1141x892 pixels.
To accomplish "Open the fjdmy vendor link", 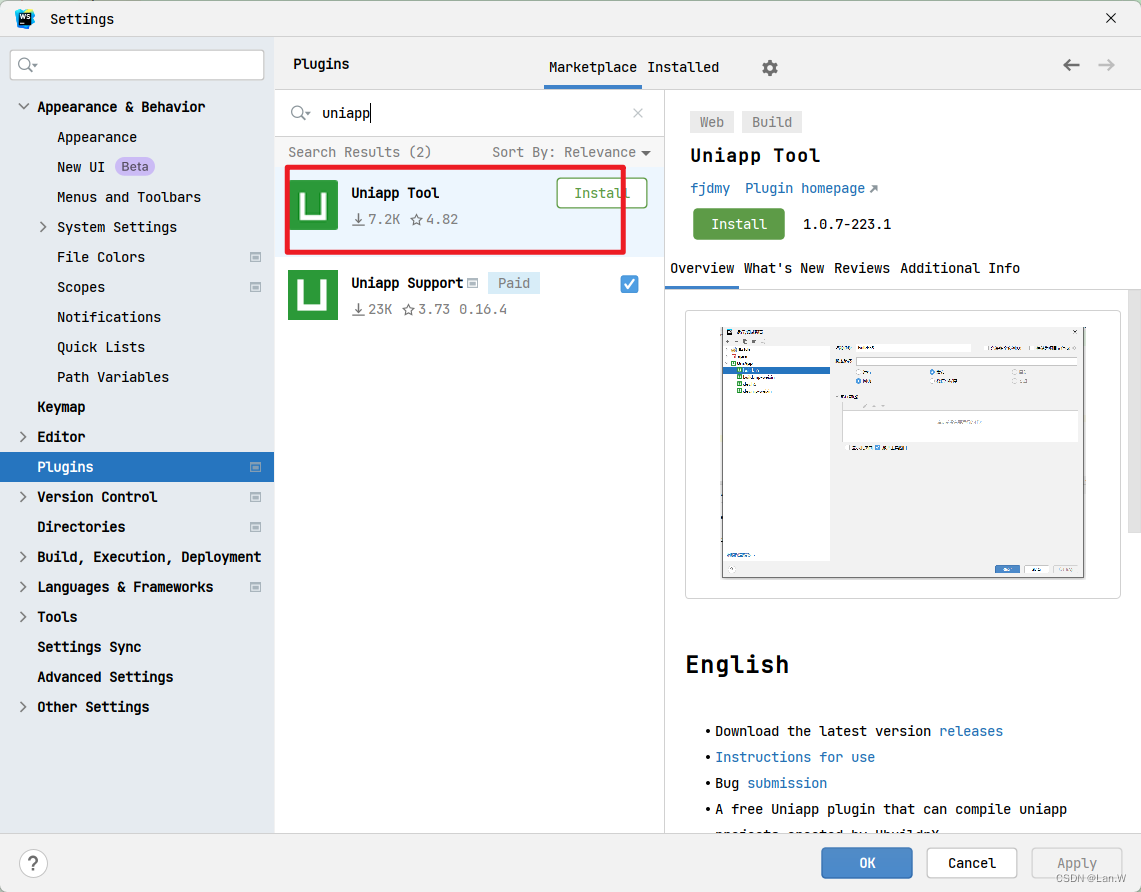I will click(709, 188).
